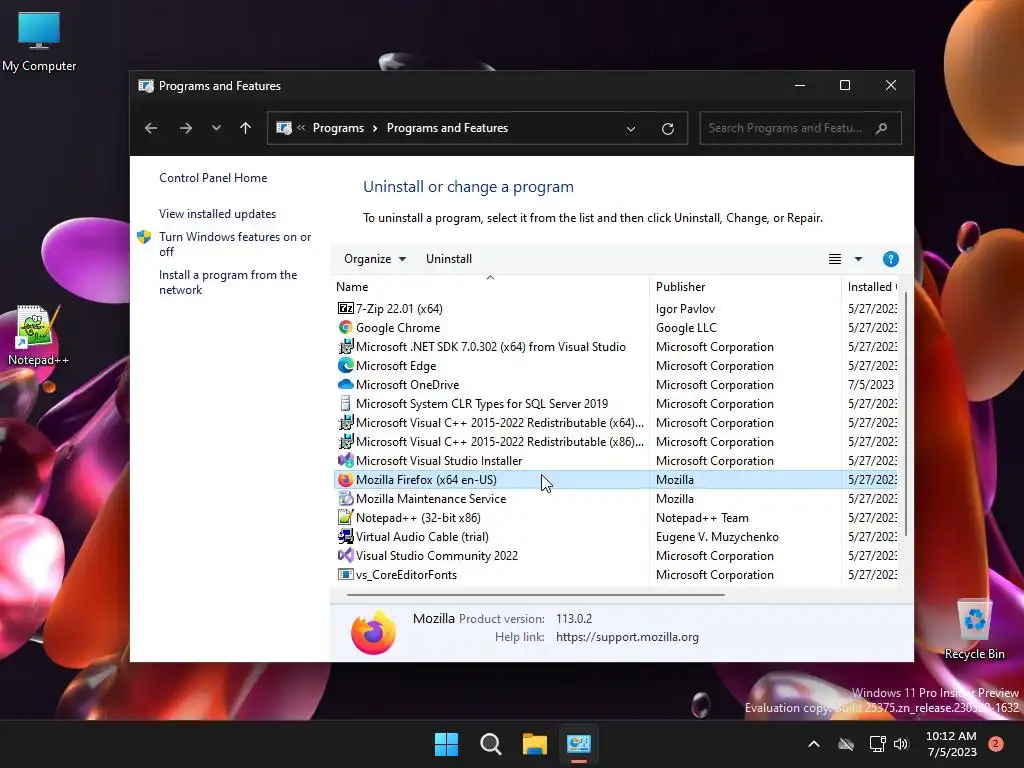Go up one level with up arrow
The height and width of the screenshot is (768, 1024).
[246, 128]
